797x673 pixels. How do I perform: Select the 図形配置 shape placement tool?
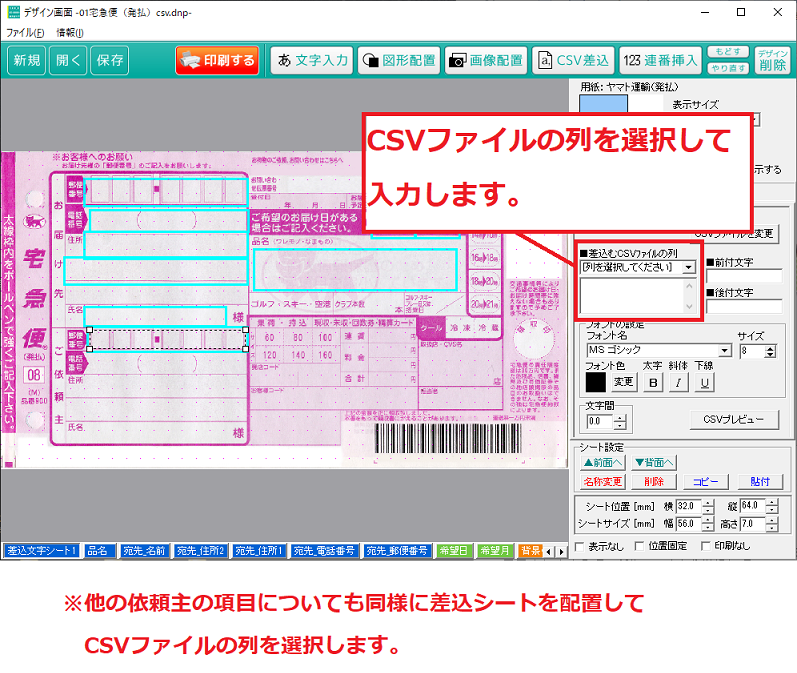point(398,60)
